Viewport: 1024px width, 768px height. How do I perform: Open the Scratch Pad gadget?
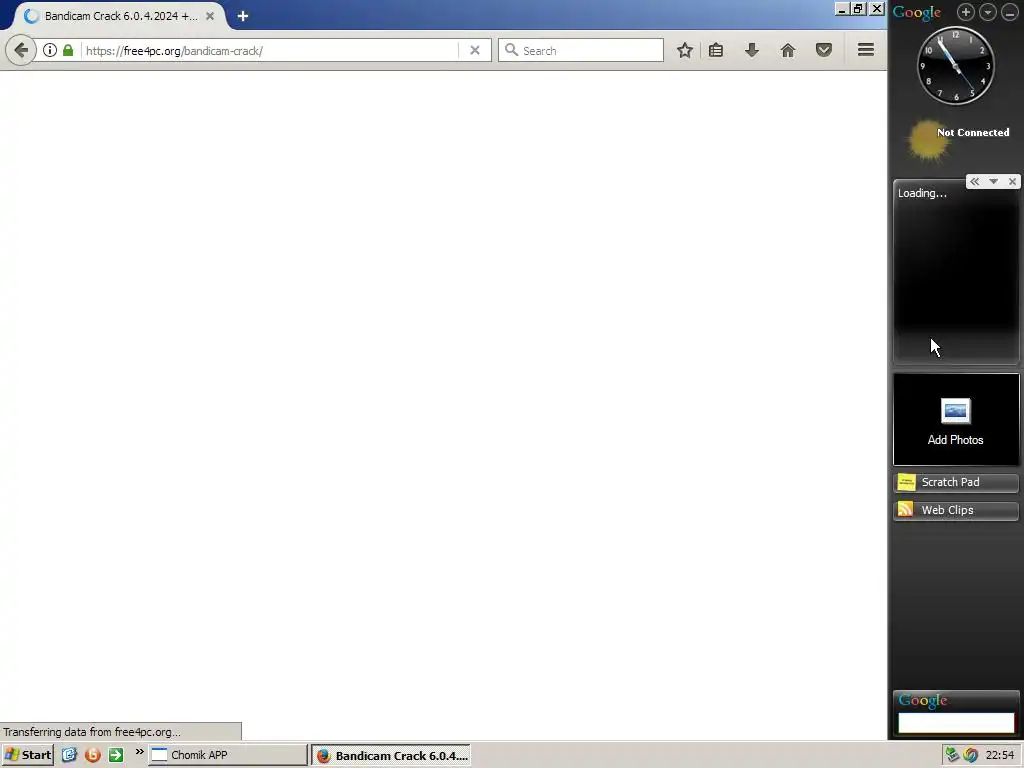pyautogui.click(x=956, y=483)
